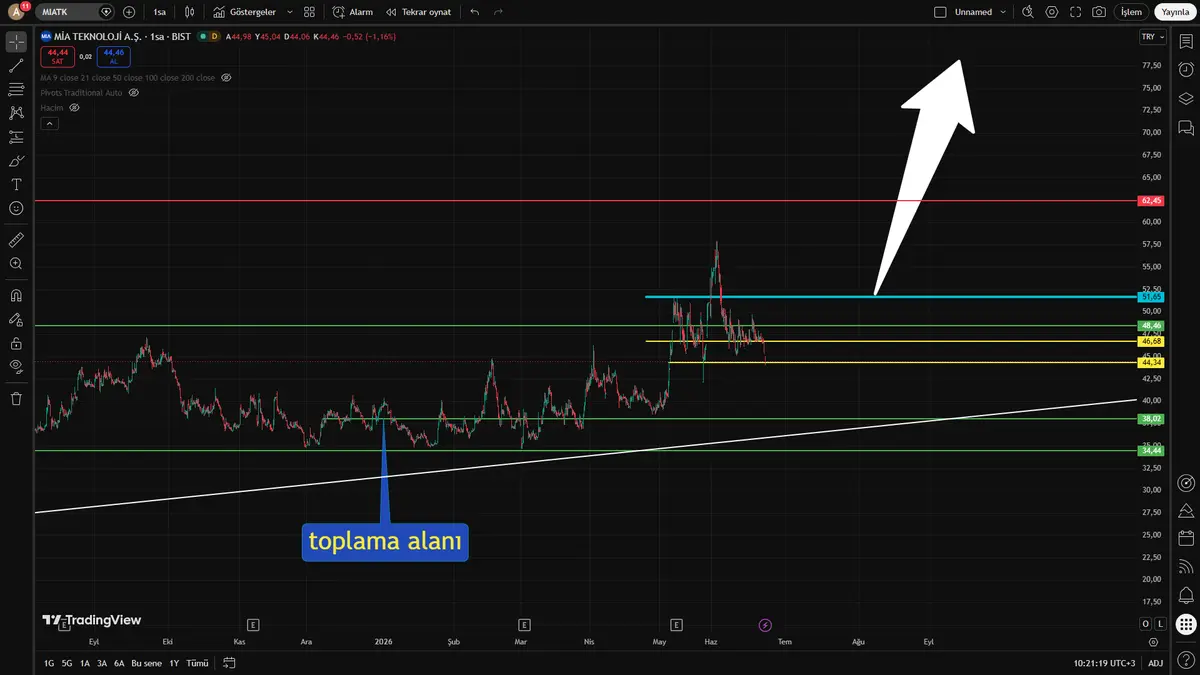Open the Fibonacci and Gann tools
Screen dimensions: 1200x675
pos(16,90)
